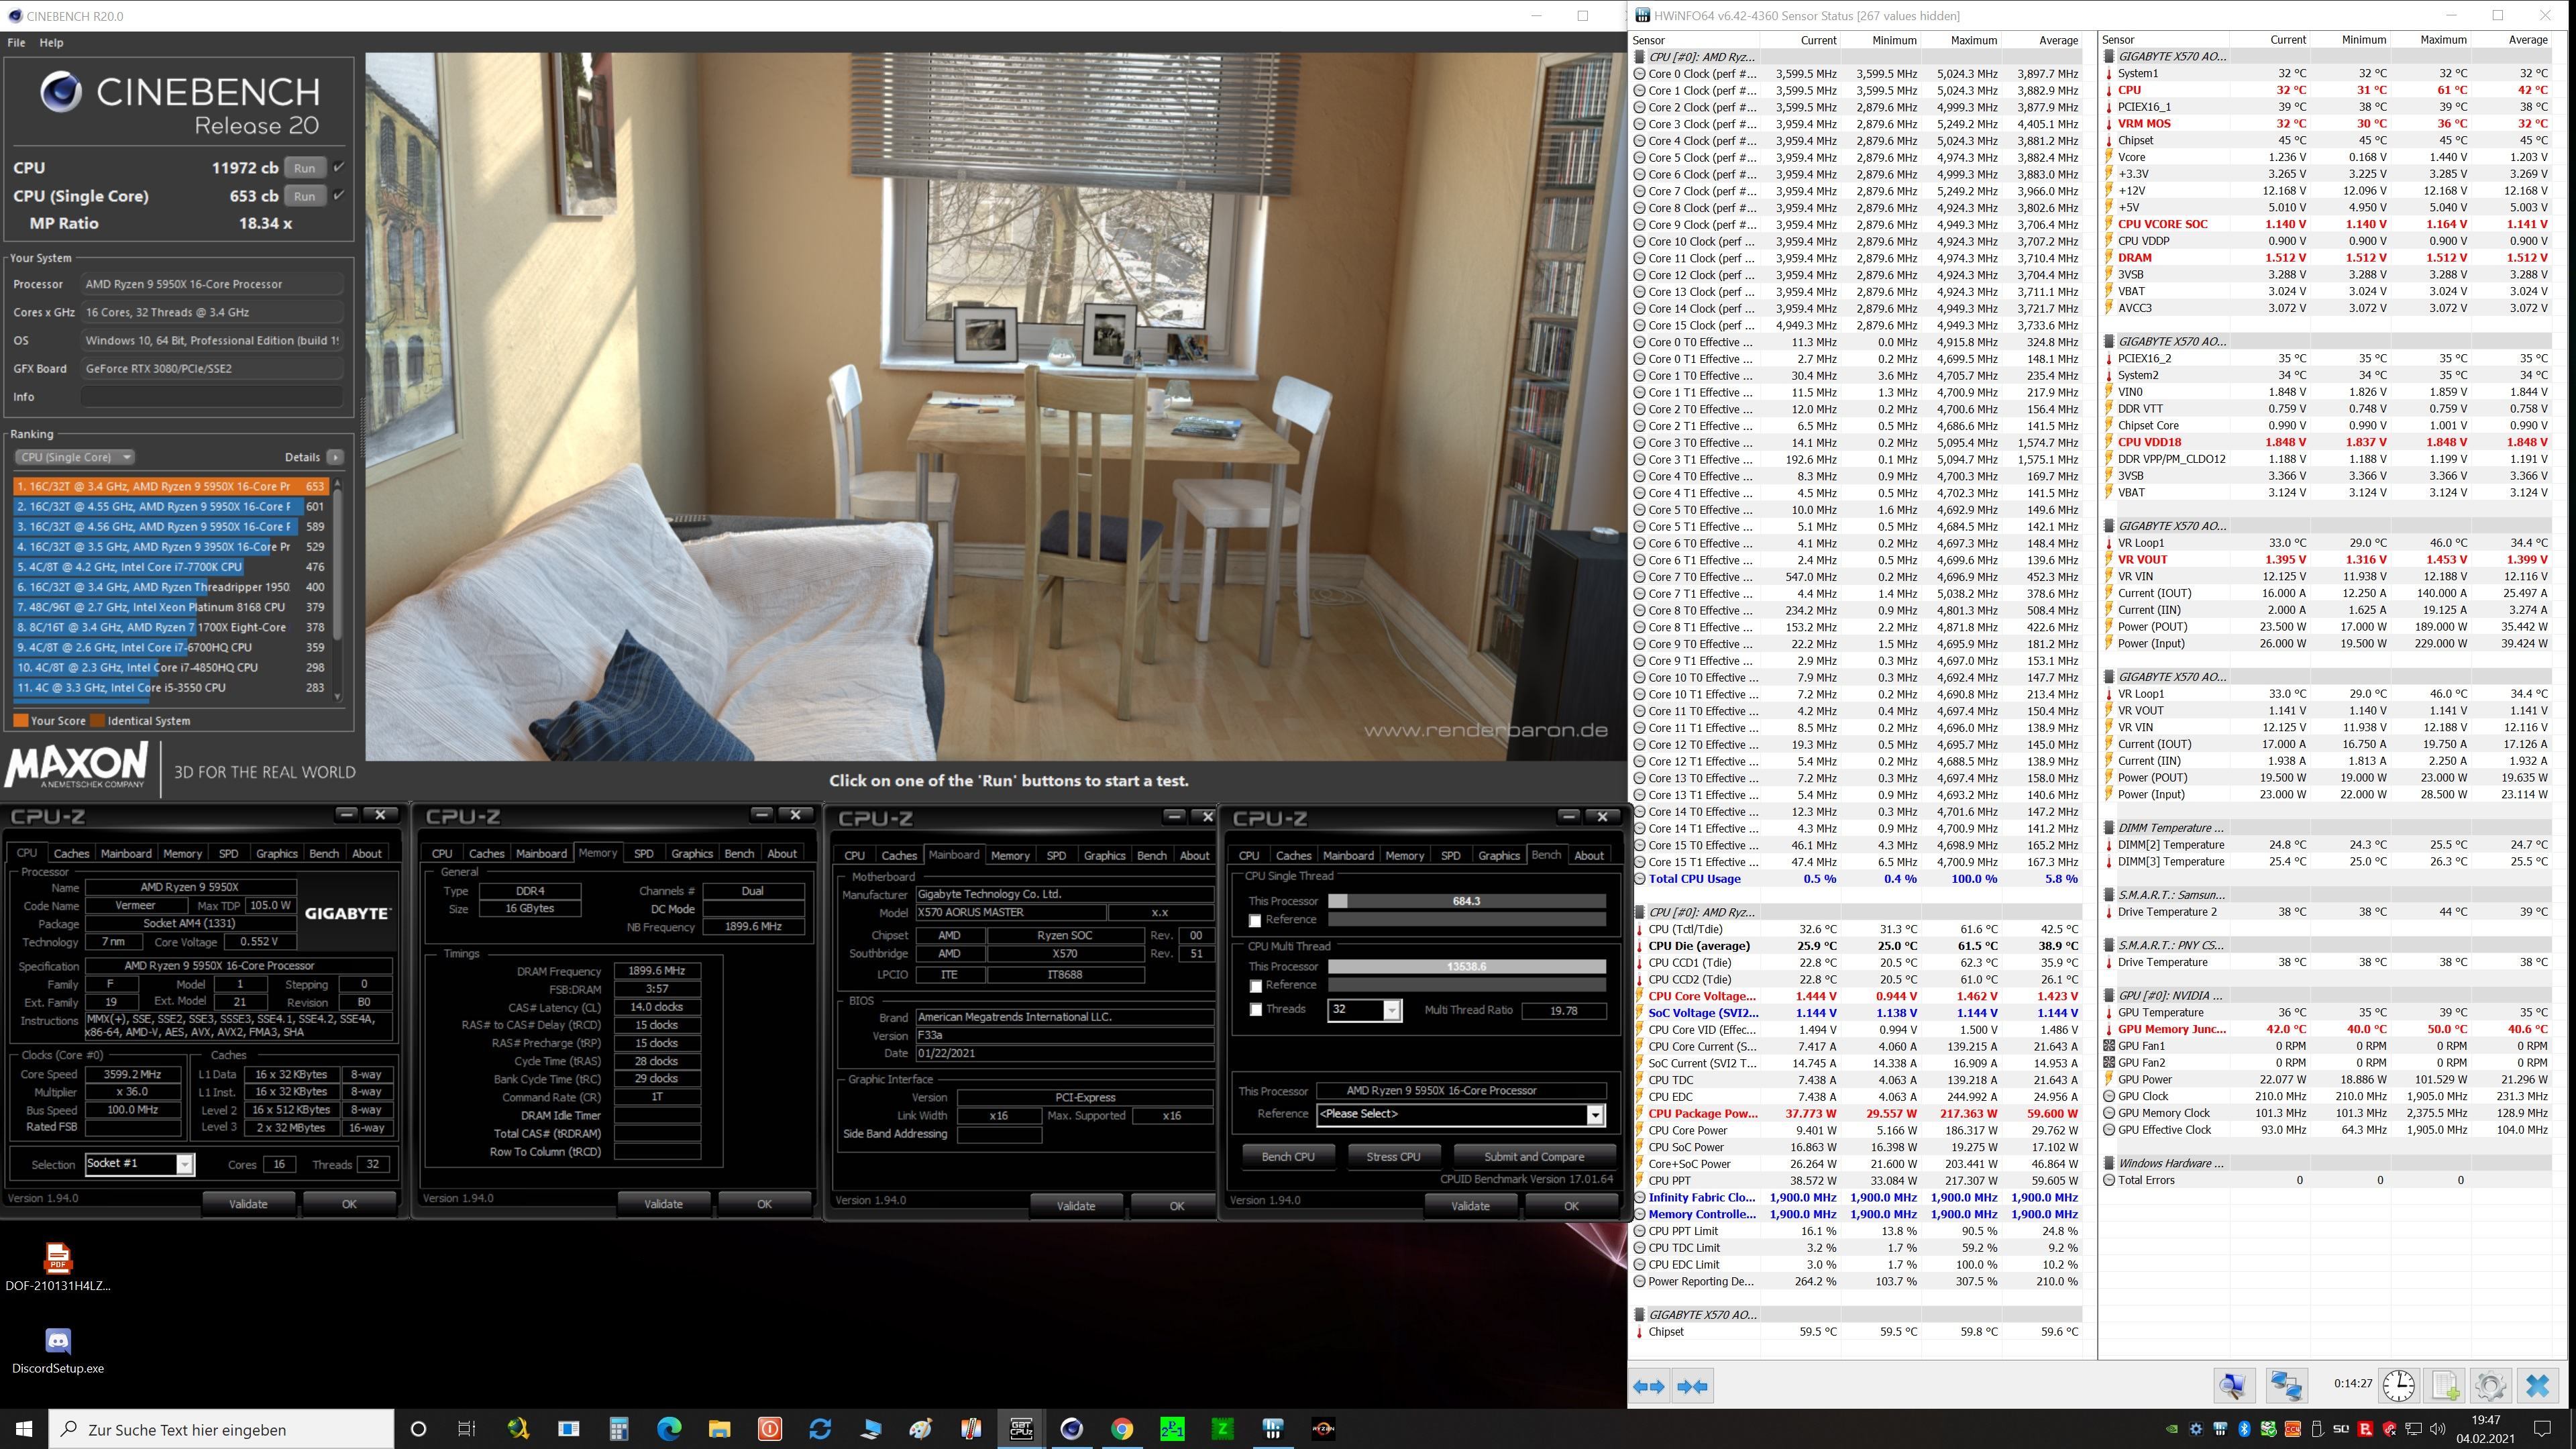This screenshot has height=1449, width=2576.
Task: Click Submit and Compare button
Action: point(1534,1157)
